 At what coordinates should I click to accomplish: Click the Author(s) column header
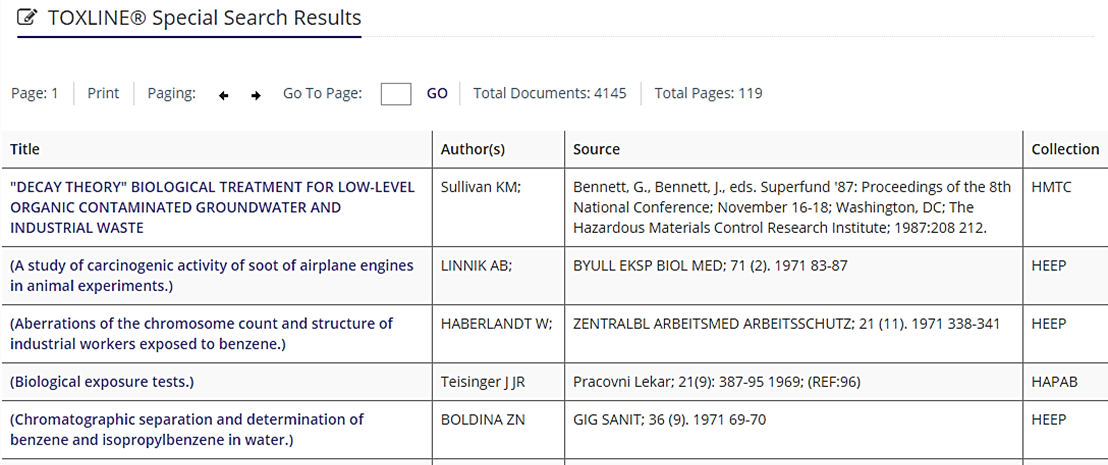point(473,149)
